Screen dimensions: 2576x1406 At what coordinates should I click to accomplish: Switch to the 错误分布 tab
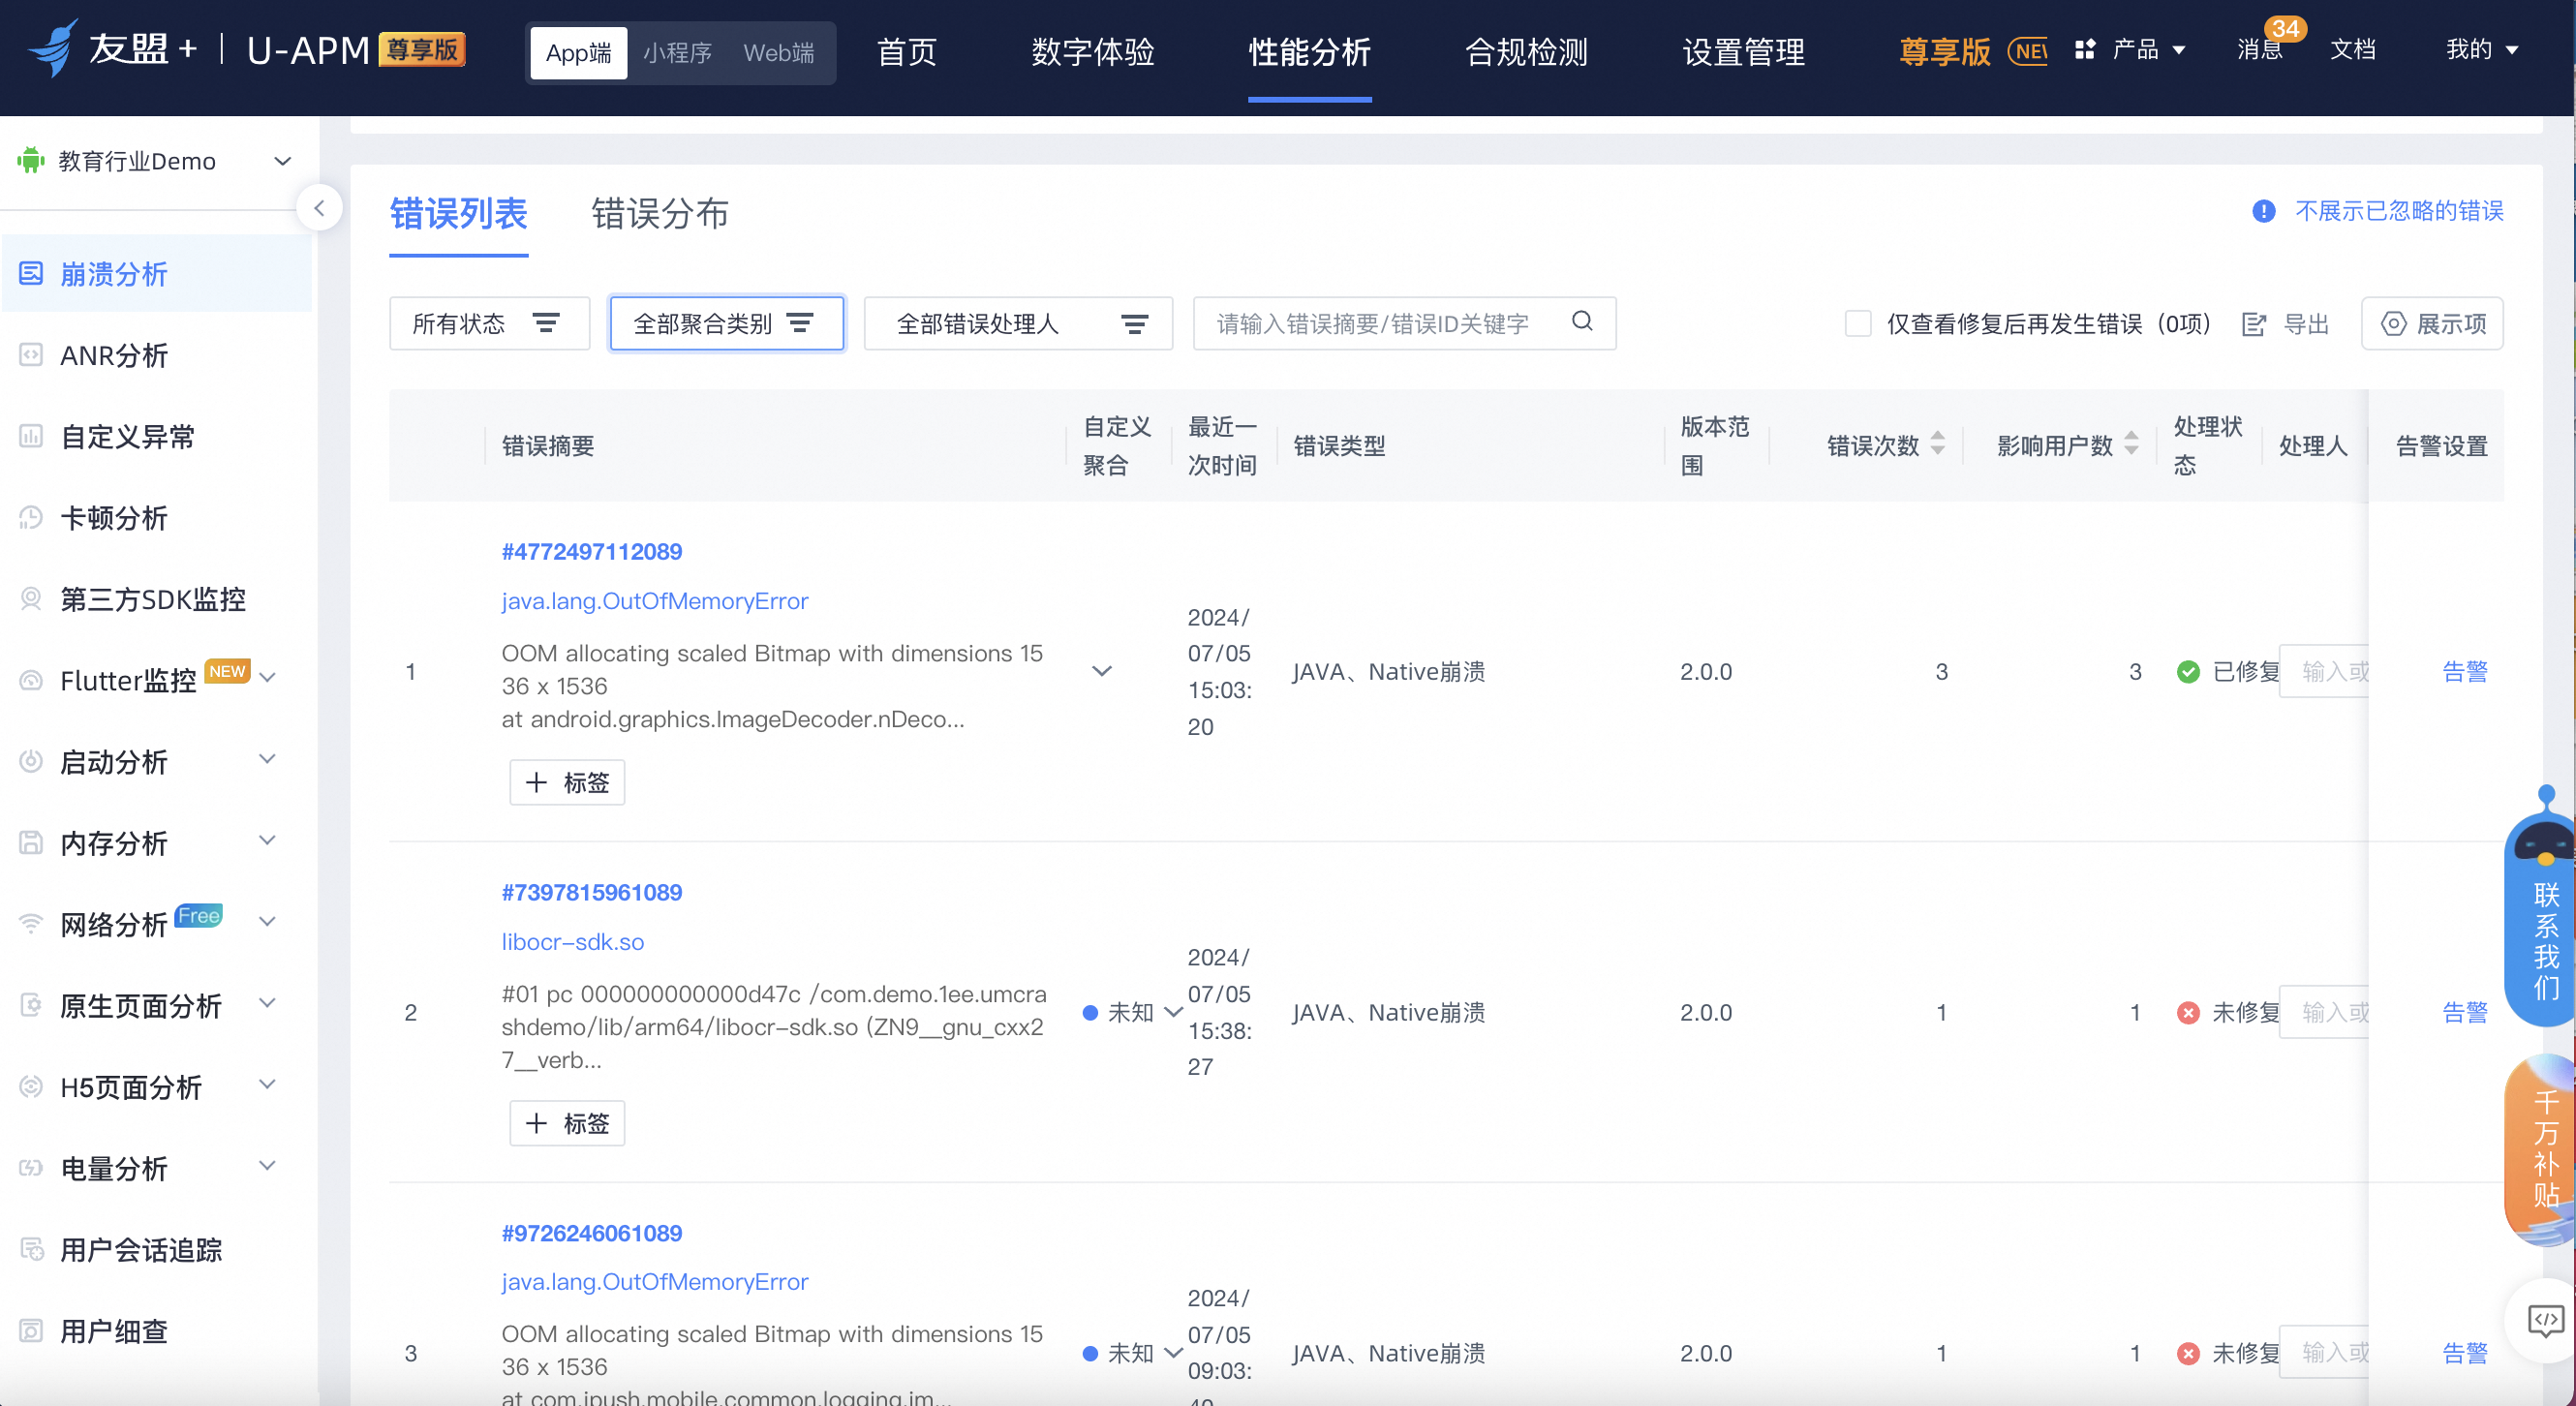[660, 213]
